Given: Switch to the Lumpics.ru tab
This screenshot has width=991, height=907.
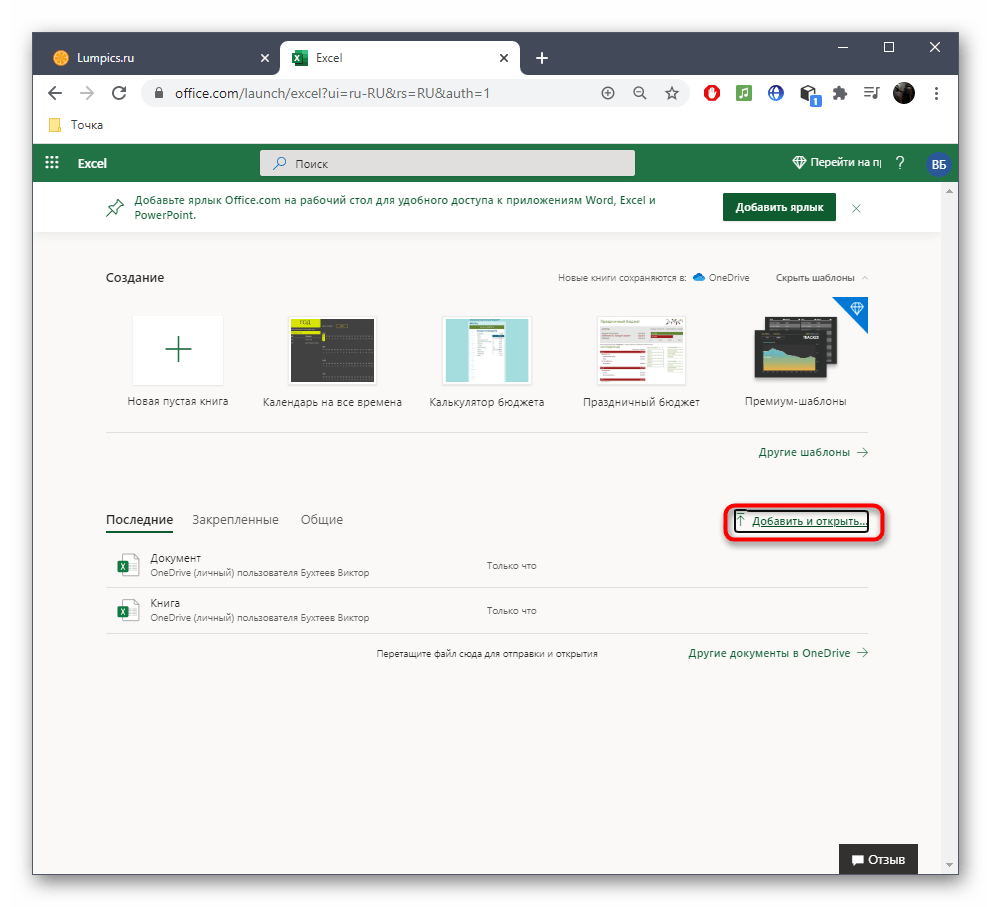Looking at the screenshot, I should click(x=158, y=58).
